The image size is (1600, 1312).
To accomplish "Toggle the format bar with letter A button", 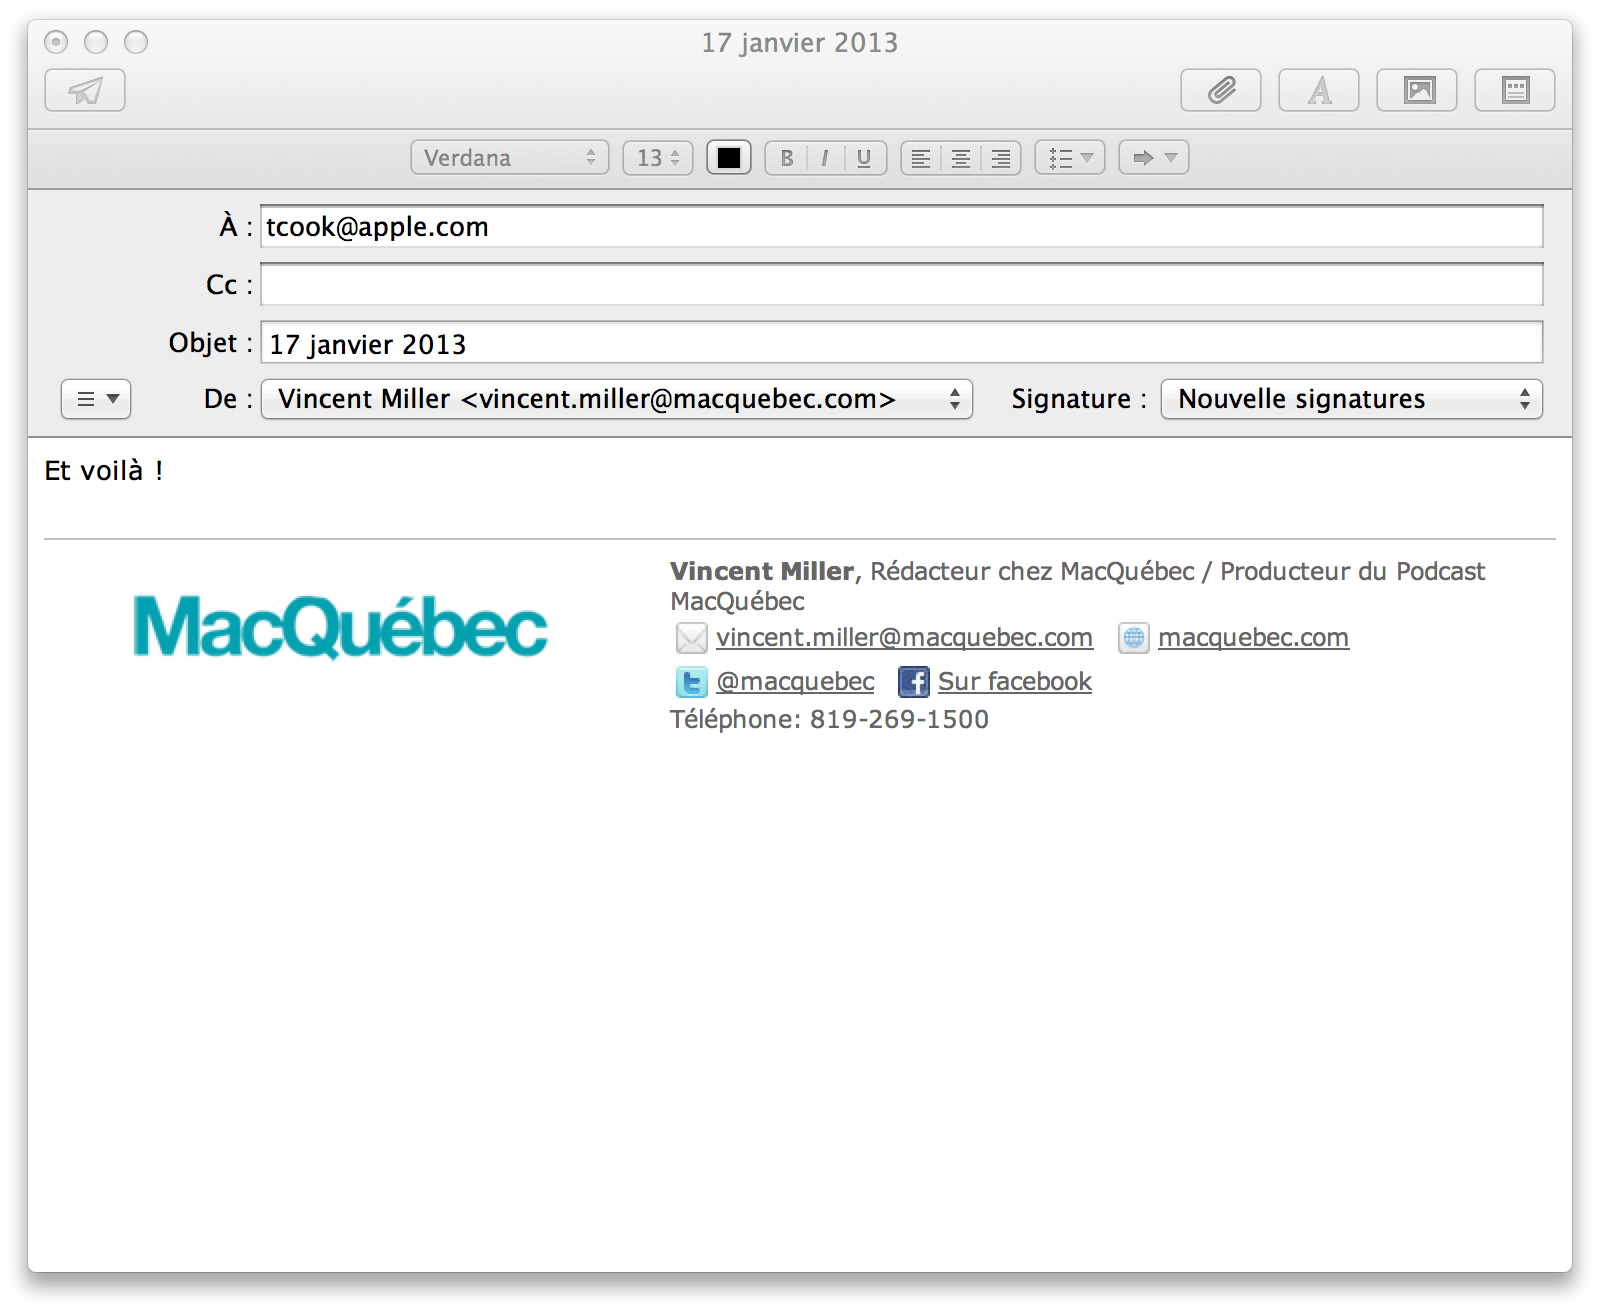I will point(1319,90).
